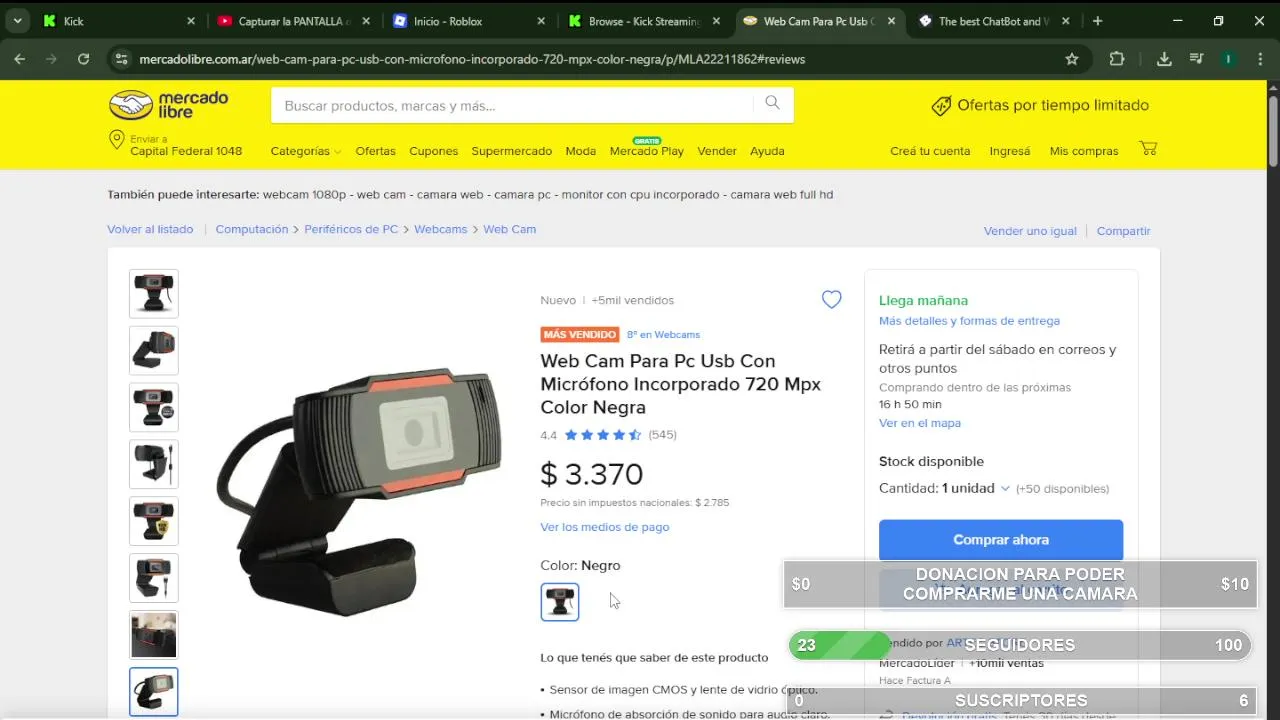This screenshot has height=720, width=1280.
Task: Click Creá tu cuenta link
Action: coord(930,151)
